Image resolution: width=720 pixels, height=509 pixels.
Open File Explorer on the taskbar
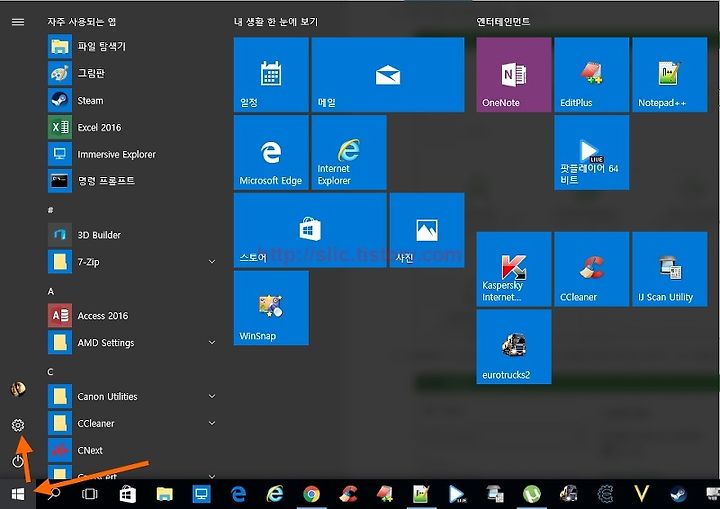(x=164, y=494)
